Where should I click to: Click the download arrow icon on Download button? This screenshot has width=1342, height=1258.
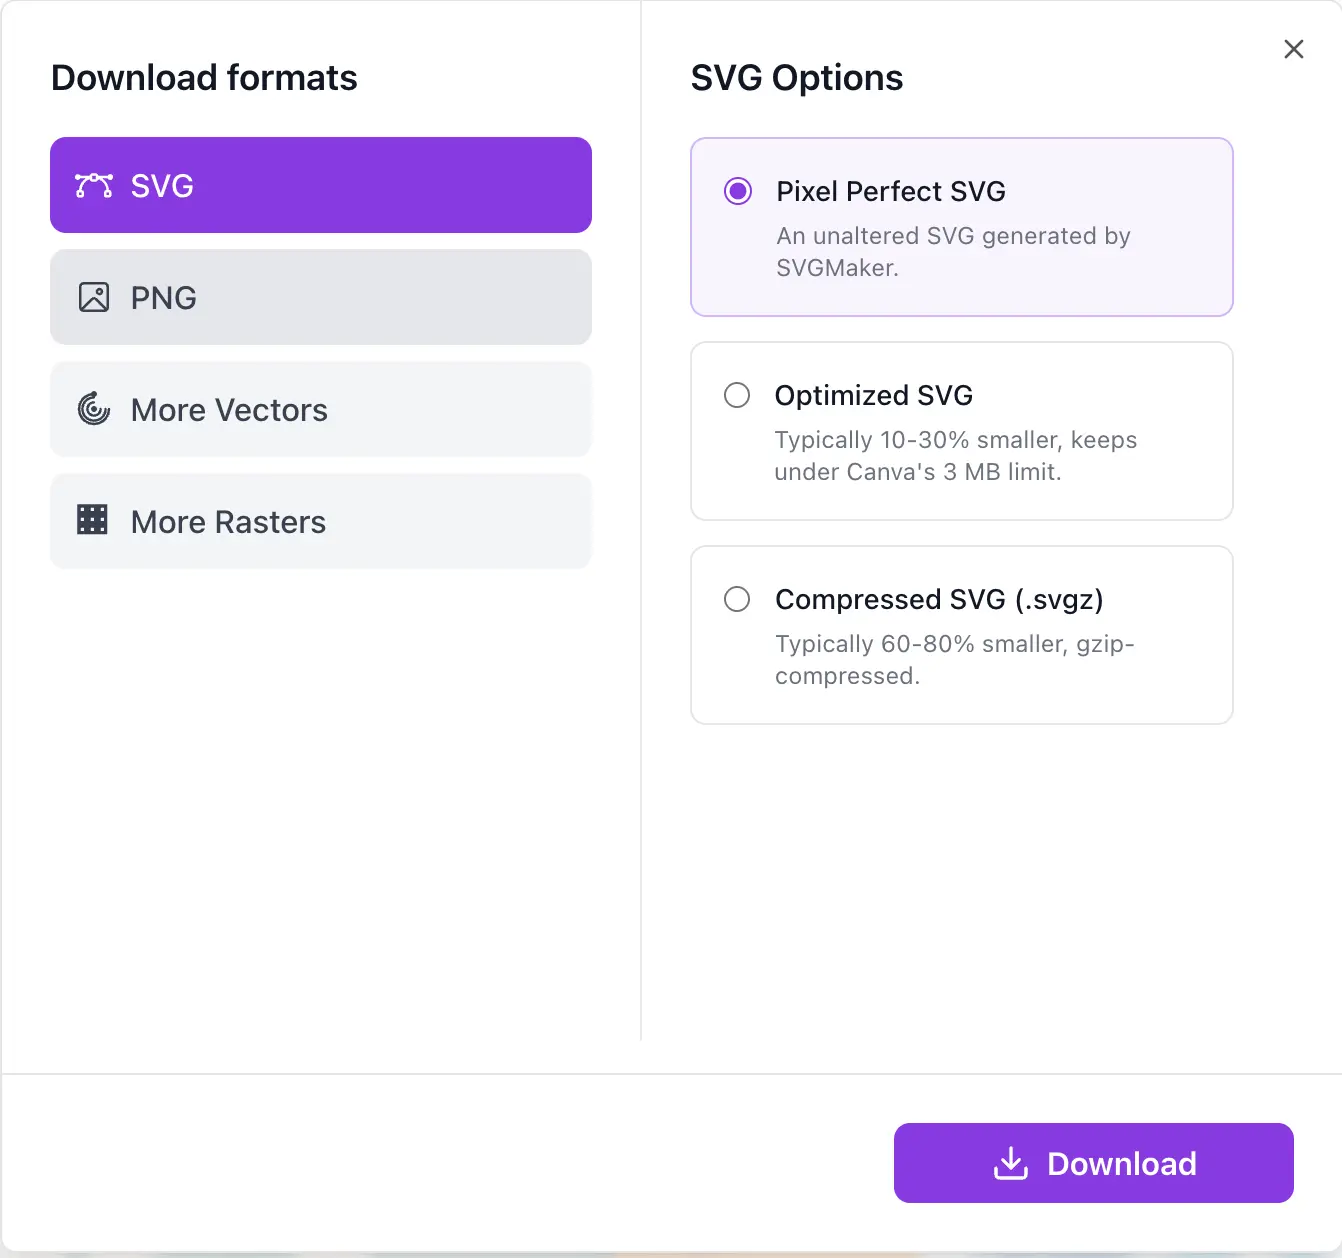pos(1012,1163)
